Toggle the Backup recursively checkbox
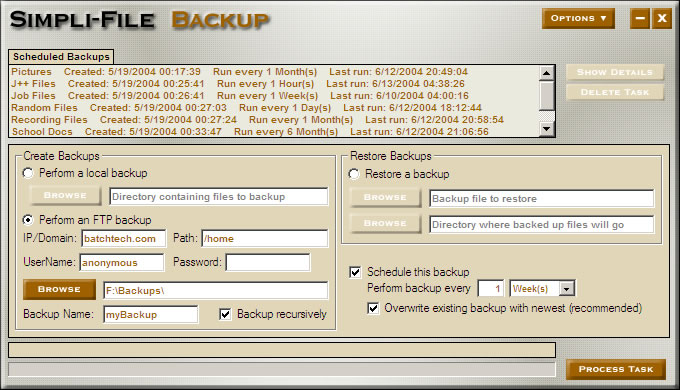The height and width of the screenshot is (390, 680). tap(225, 314)
